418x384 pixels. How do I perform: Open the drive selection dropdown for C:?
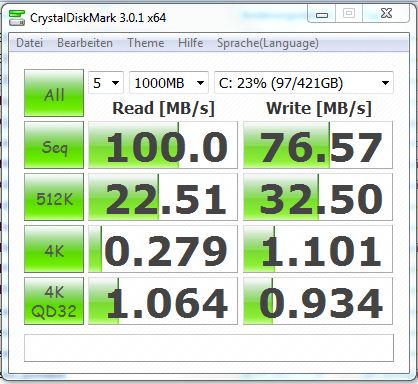pyautogui.click(x=304, y=83)
